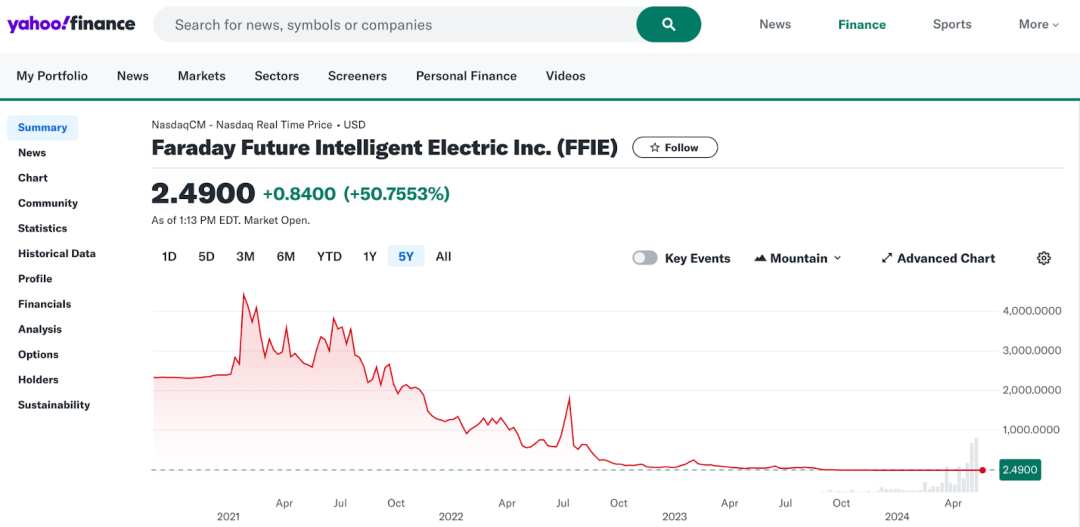
Task: Switch chart range to All
Action: pyautogui.click(x=444, y=257)
